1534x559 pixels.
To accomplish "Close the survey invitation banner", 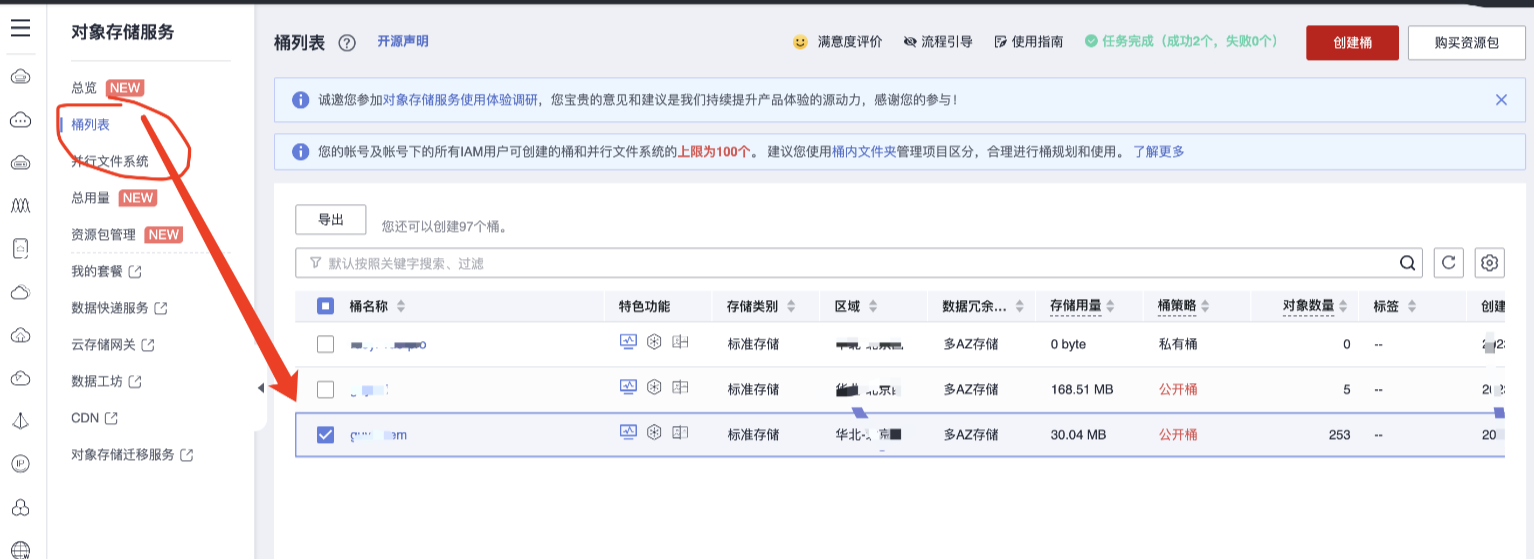I will tap(1500, 100).
